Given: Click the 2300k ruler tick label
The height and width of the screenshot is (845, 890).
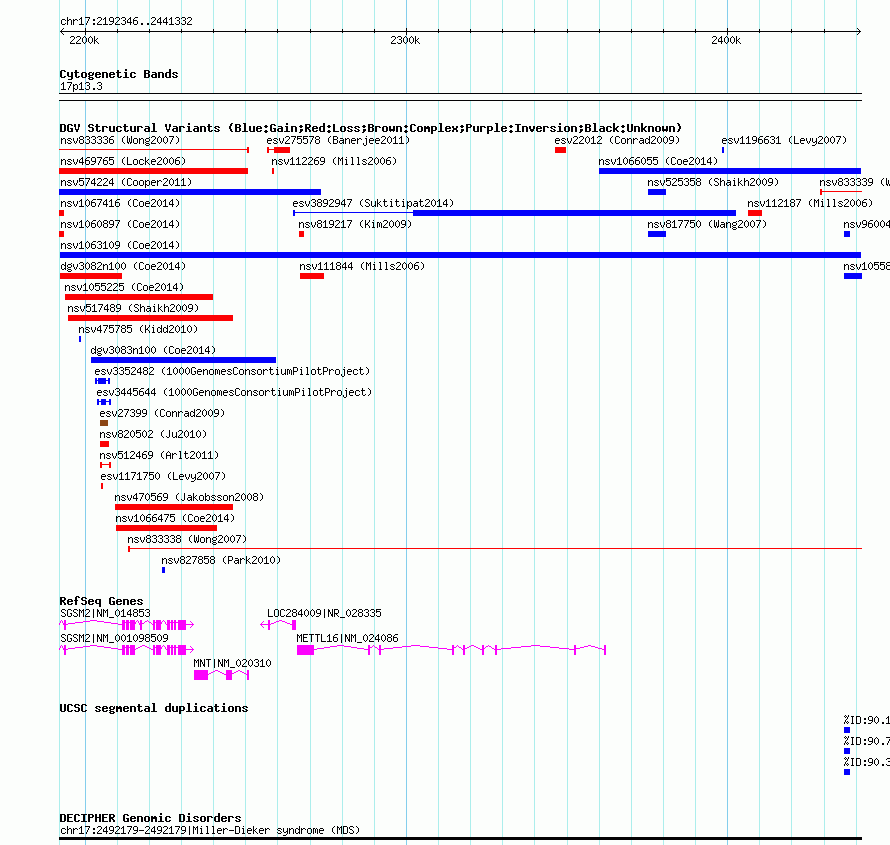Looking at the screenshot, I should pyautogui.click(x=405, y=40).
